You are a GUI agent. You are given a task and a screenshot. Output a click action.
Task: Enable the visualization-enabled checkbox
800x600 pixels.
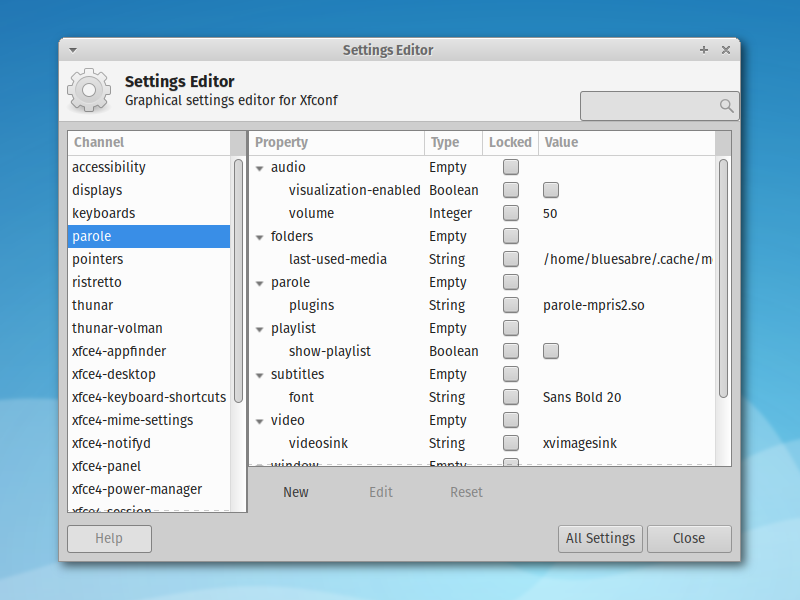[x=550, y=190]
